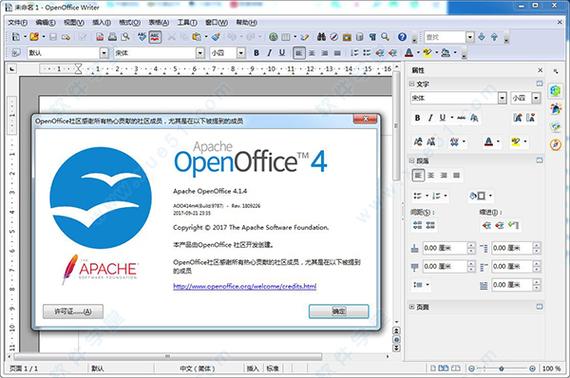Open Find toolbar search history dropdown
570x378 pixels.
point(470,37)
